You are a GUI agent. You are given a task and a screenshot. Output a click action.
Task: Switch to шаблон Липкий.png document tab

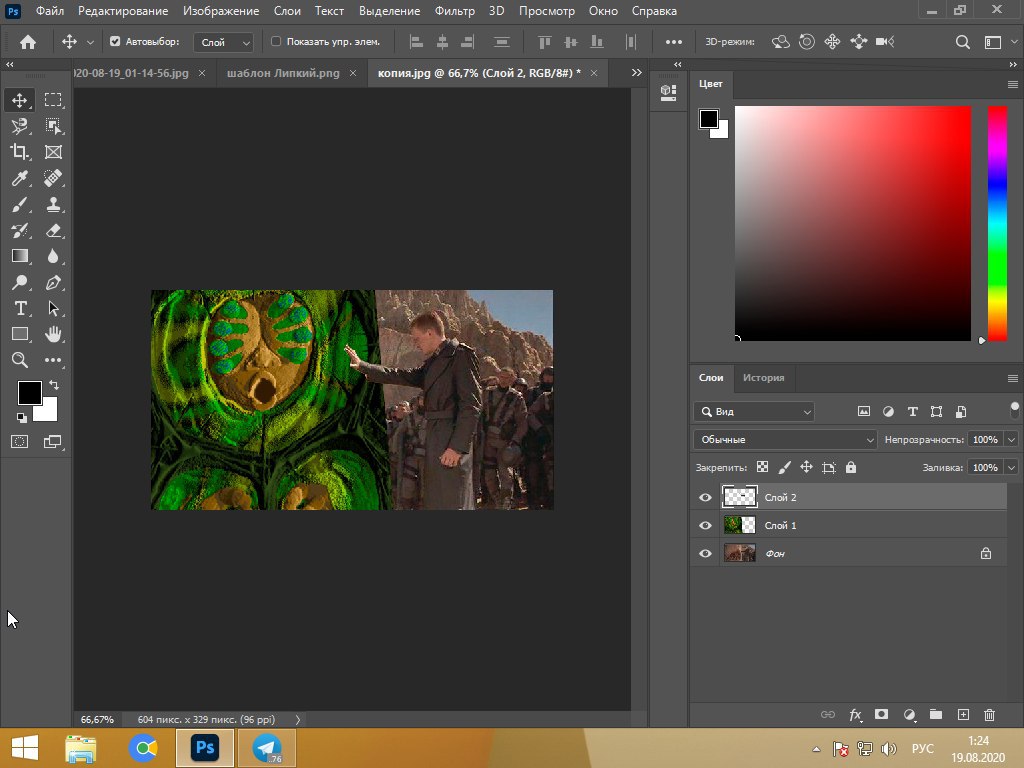(283, 73)
